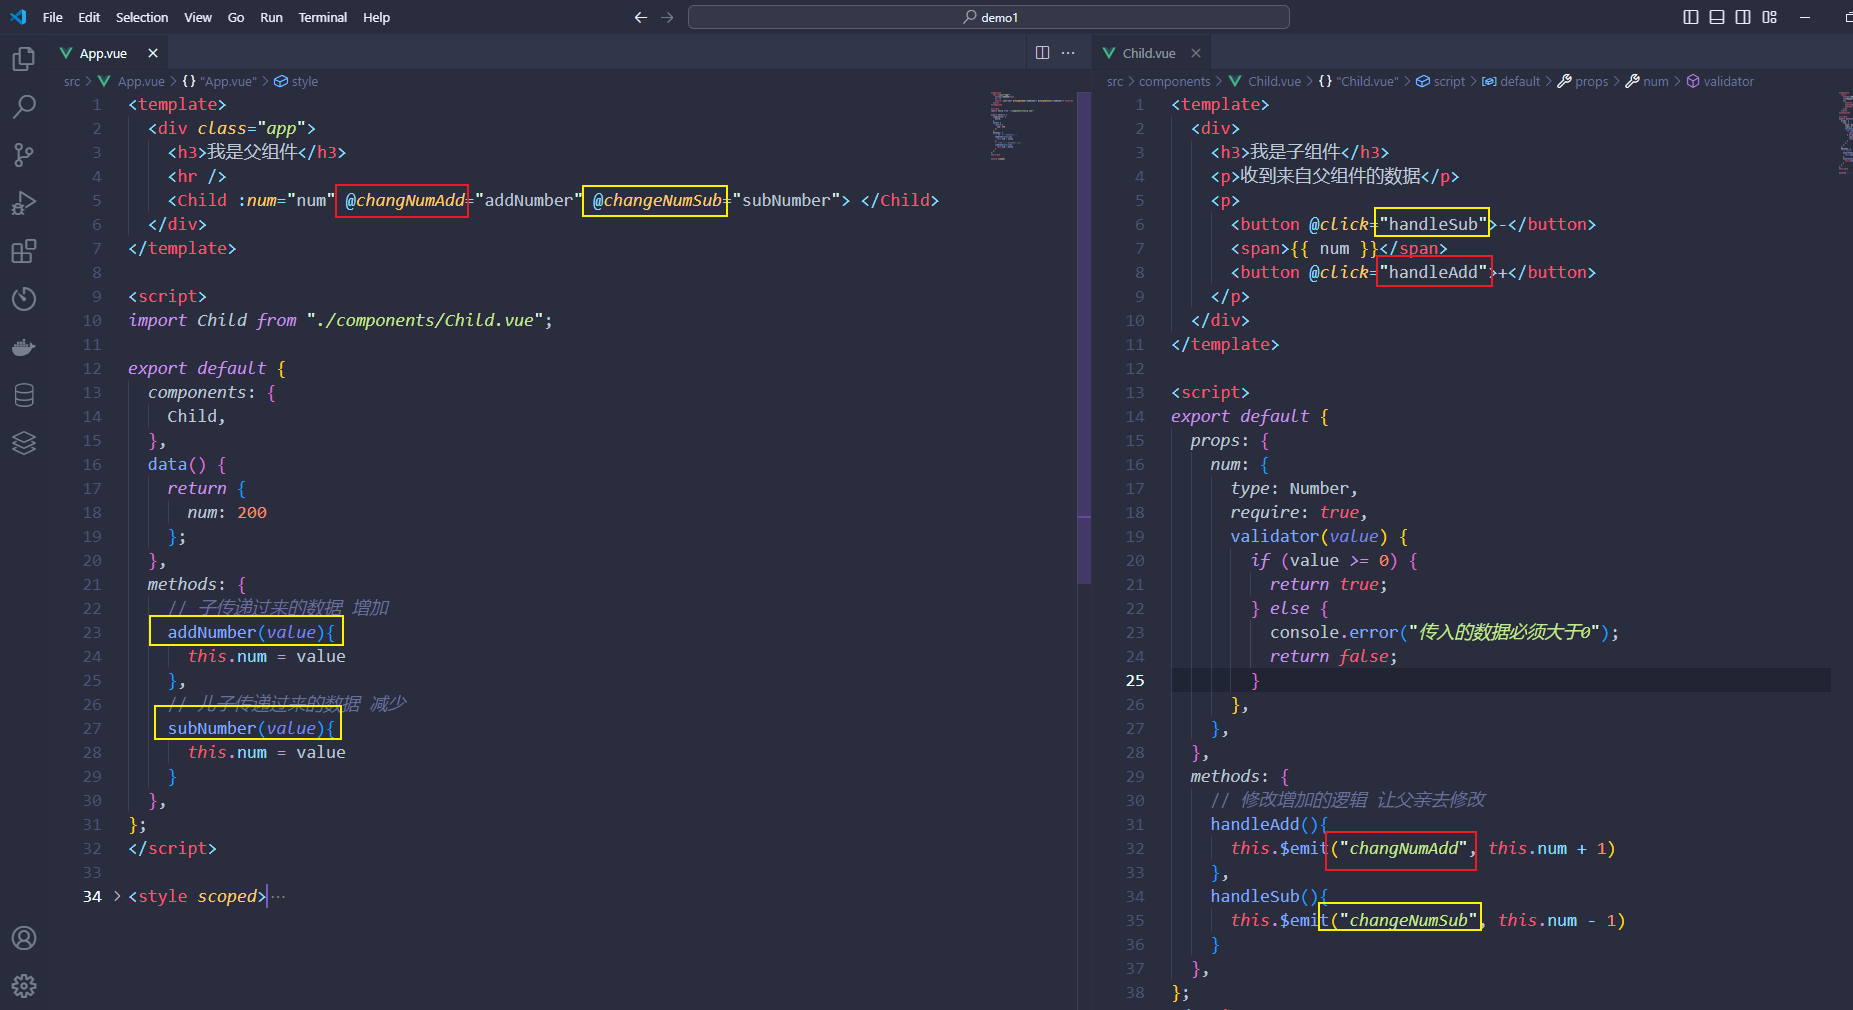Open the Database view in activity bar
Image resolution: width=1853 pixels, height=1010 pixels.
[24, 395]
